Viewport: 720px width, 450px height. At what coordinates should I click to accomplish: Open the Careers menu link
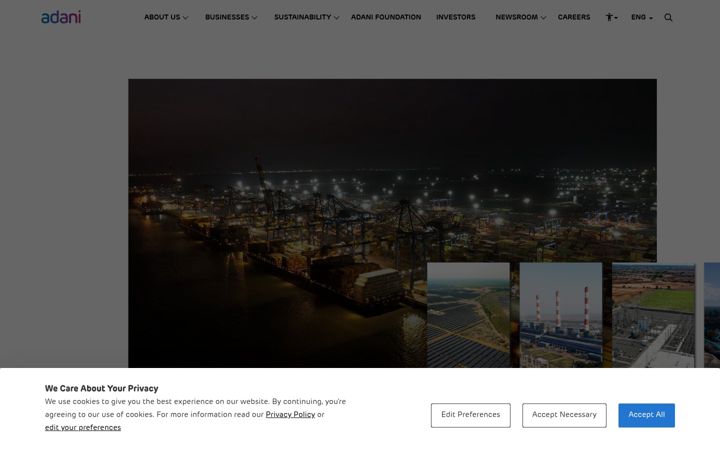[x=574, y=17]
